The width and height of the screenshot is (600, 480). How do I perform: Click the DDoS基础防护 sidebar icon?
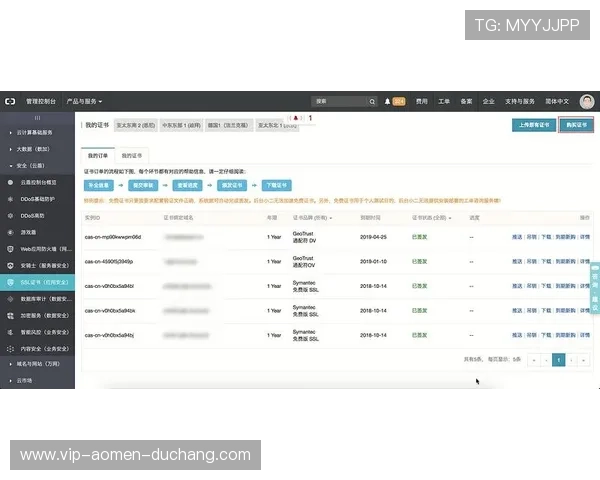pos(12,199)
